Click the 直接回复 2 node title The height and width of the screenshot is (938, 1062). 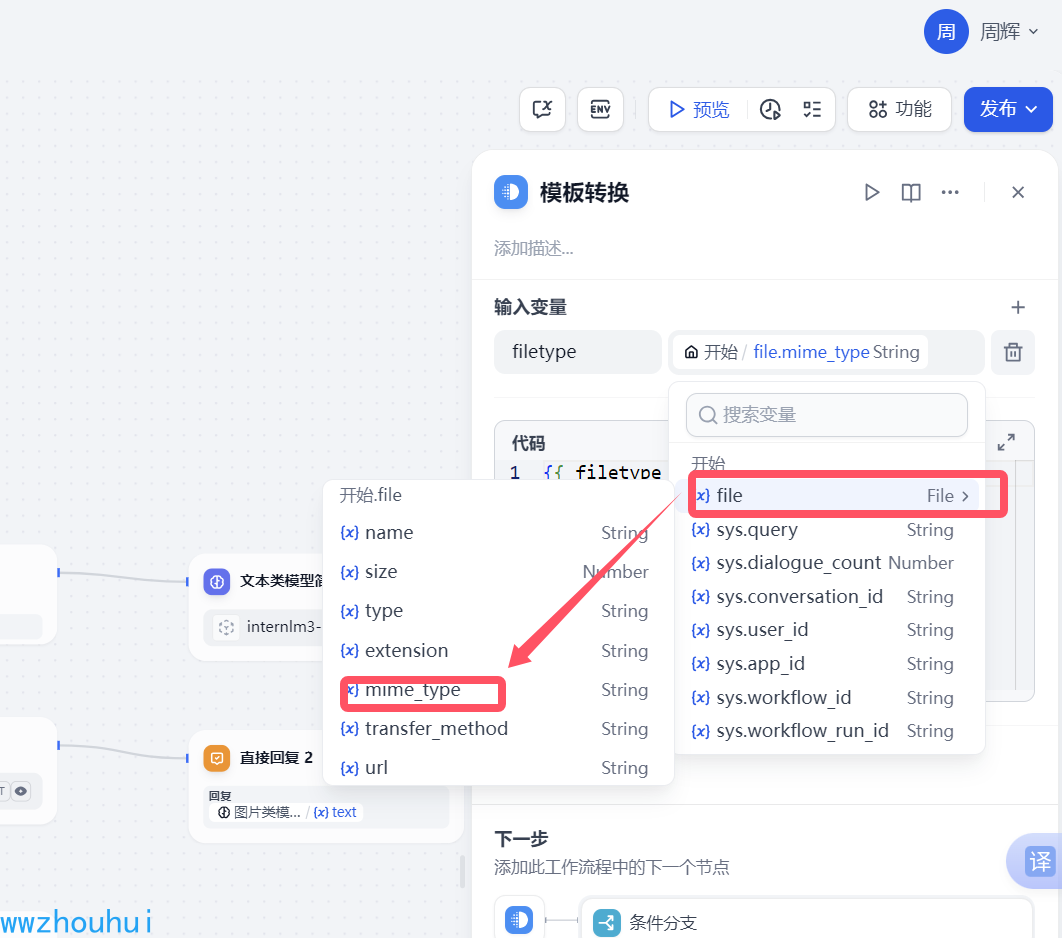coord(276,758)
